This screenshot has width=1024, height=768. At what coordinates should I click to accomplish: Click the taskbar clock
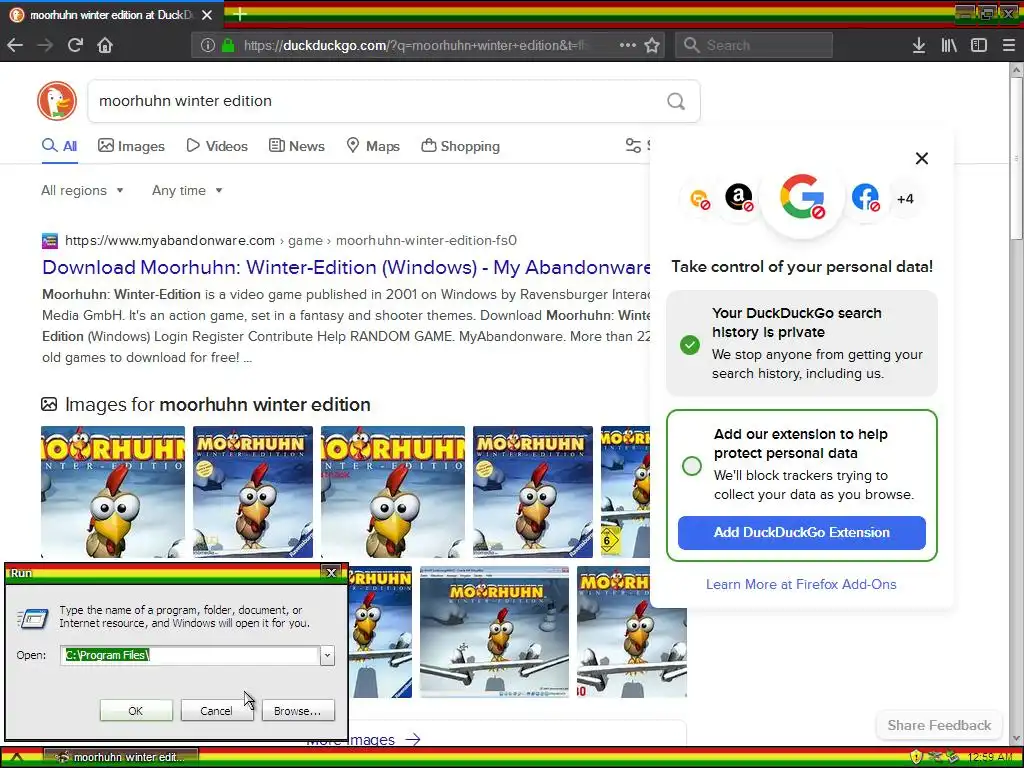[x=990, y=758]
